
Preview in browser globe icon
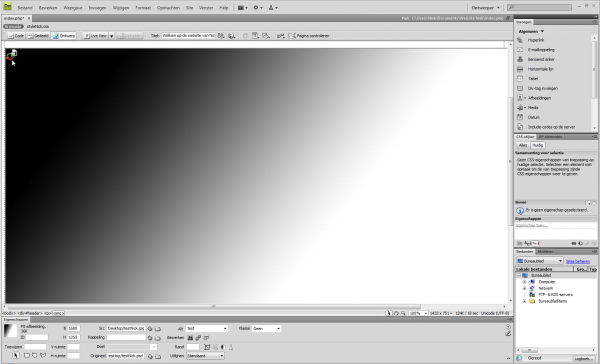coord(232,36)
